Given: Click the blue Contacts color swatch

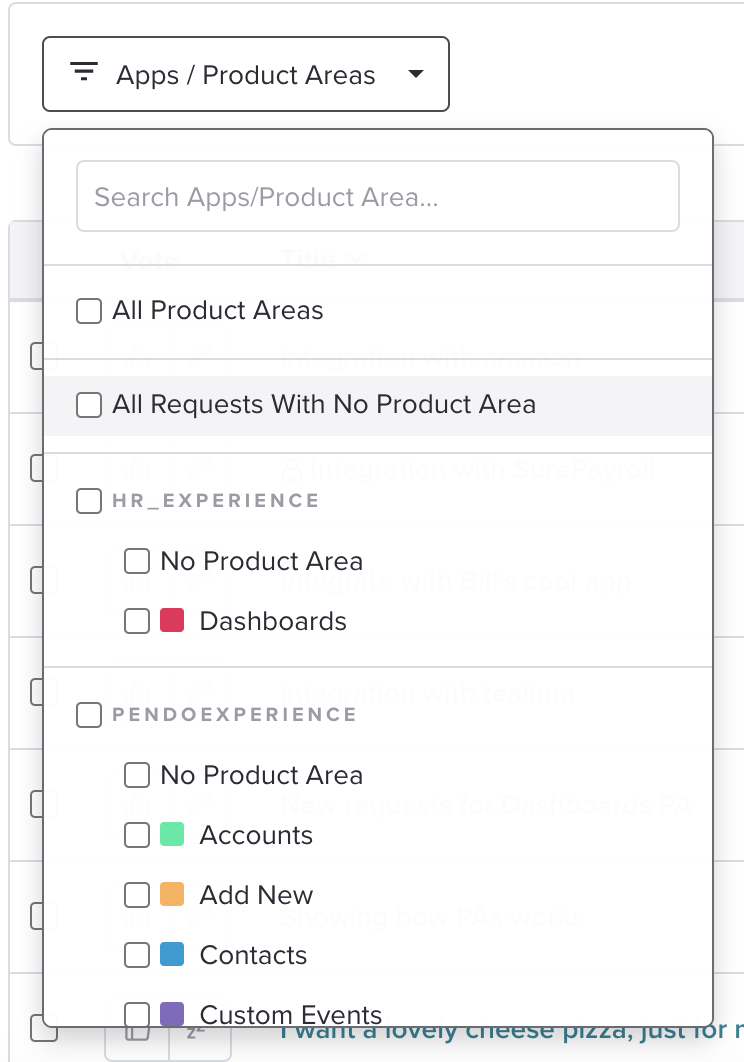Looking at the screenshot, I should 172,954.
